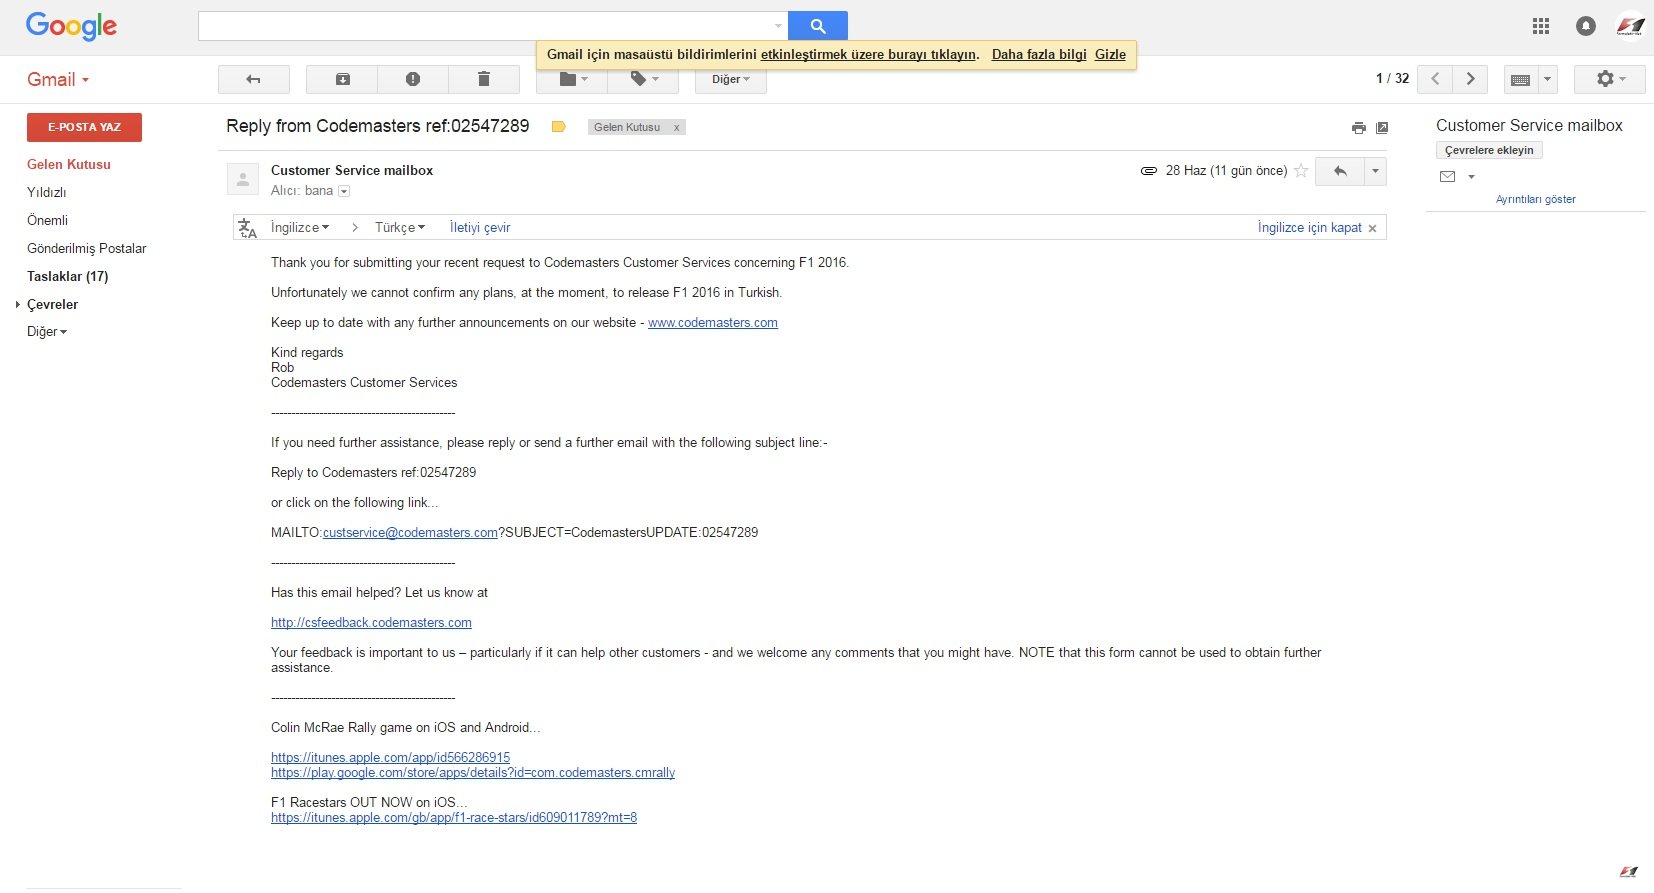This screenshot has width=1654, height=893.
Task: Open the Diğer actions dropdown in toolbar
Action: tap(730, 79)
